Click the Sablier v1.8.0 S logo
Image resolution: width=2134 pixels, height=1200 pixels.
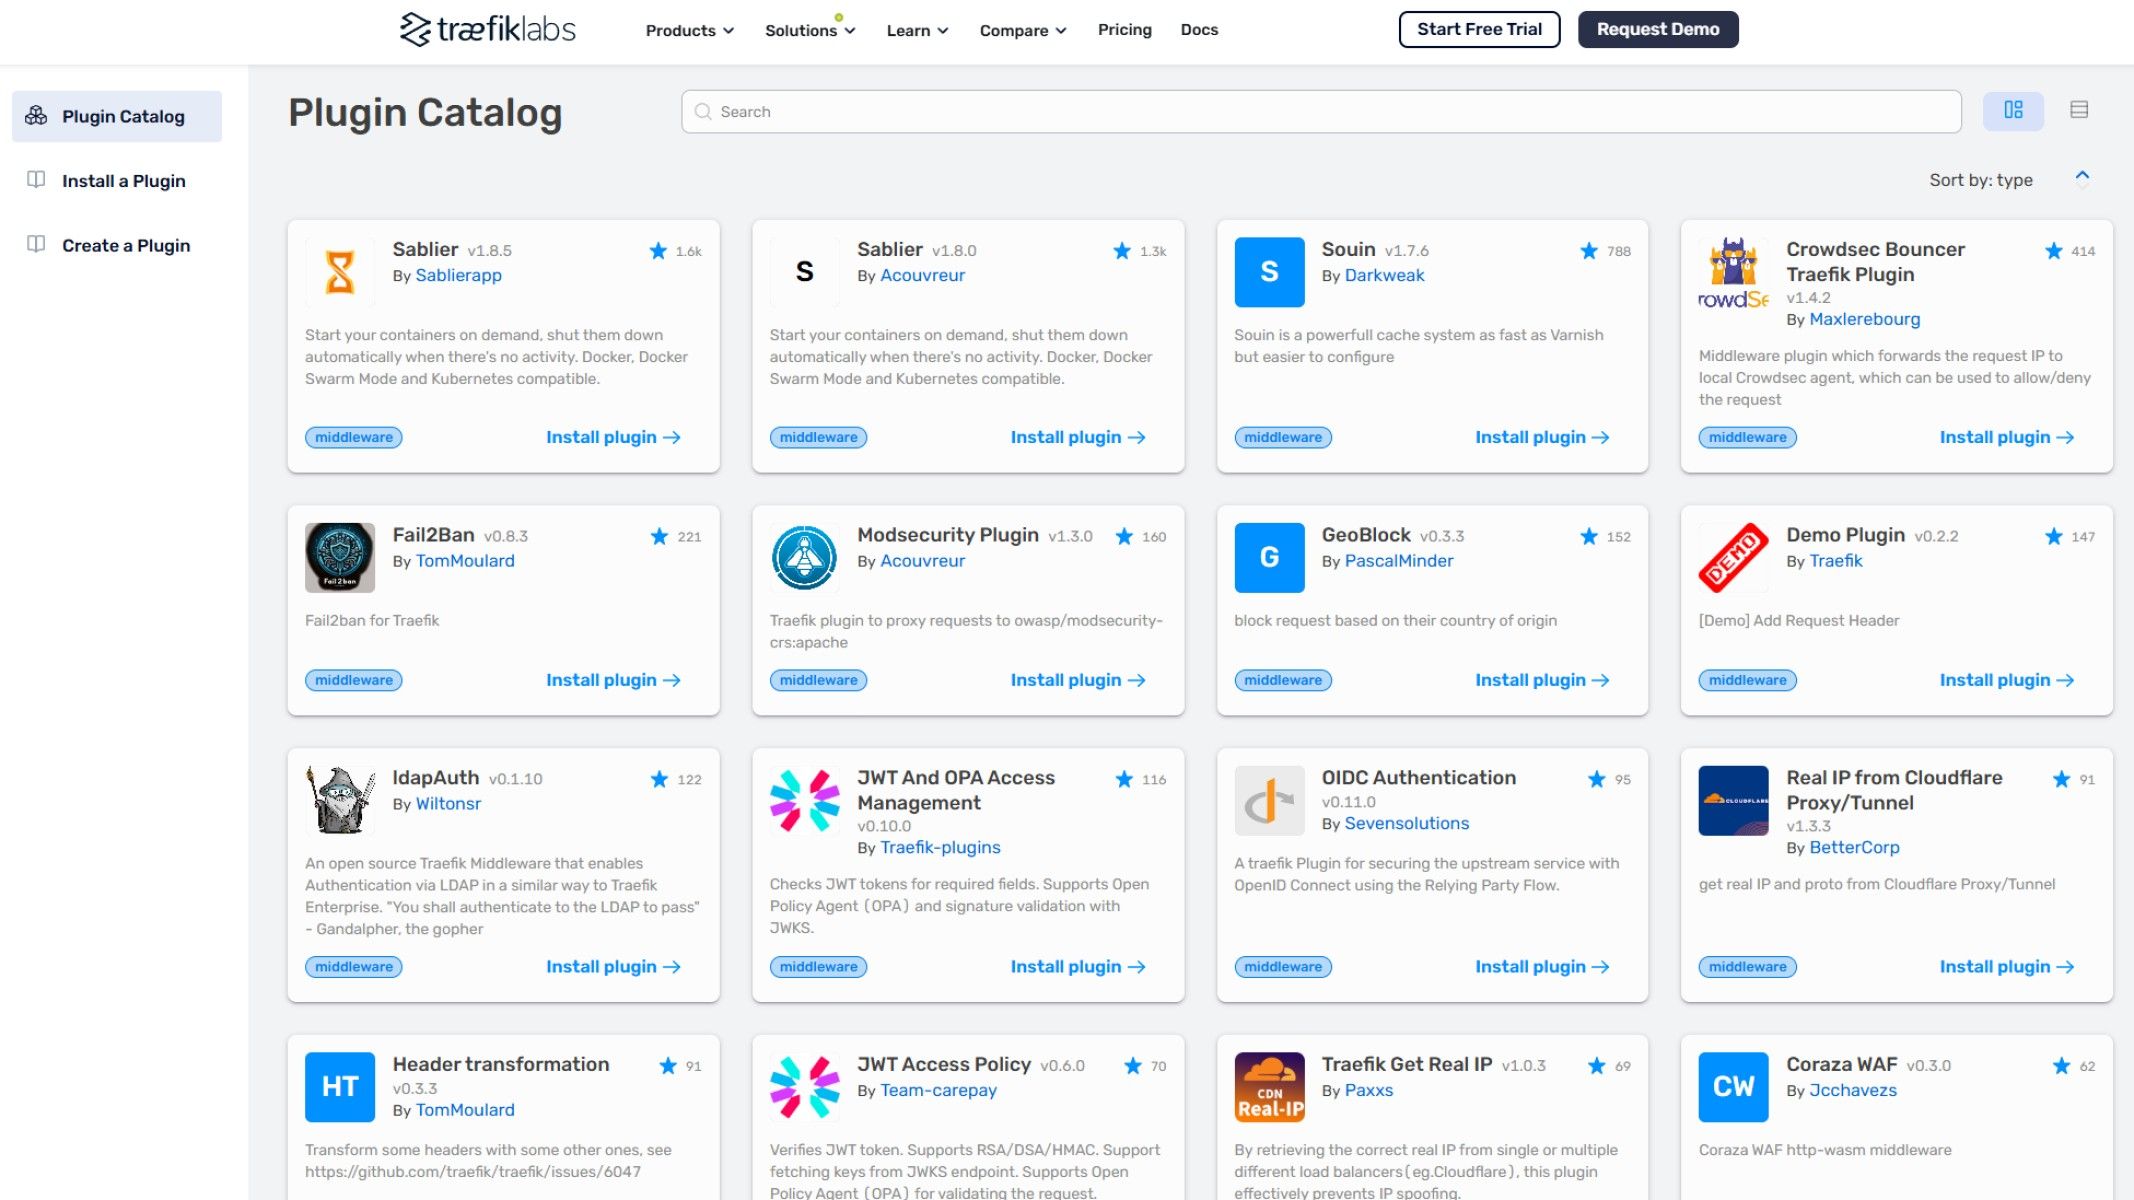click(804, 272)
